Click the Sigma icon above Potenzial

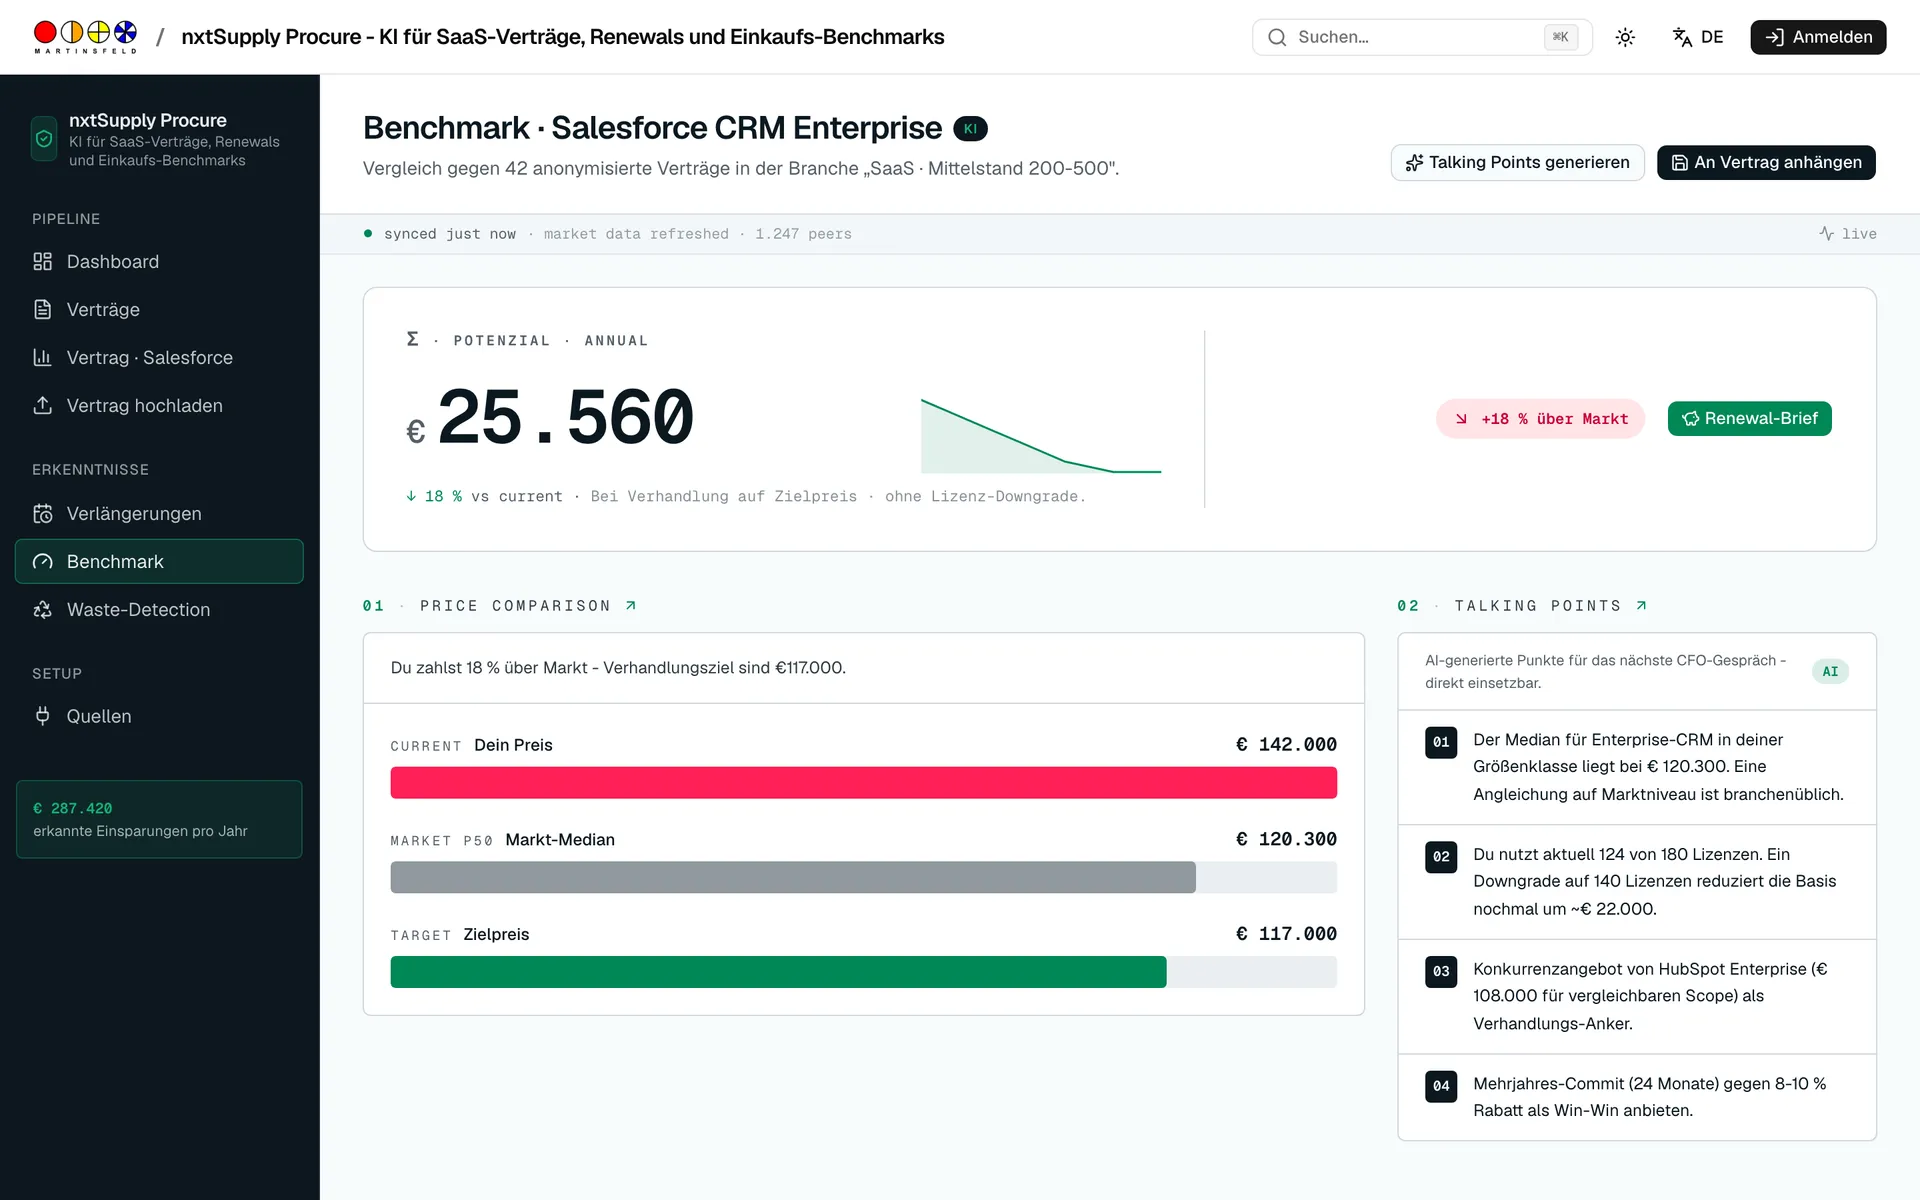412,339
